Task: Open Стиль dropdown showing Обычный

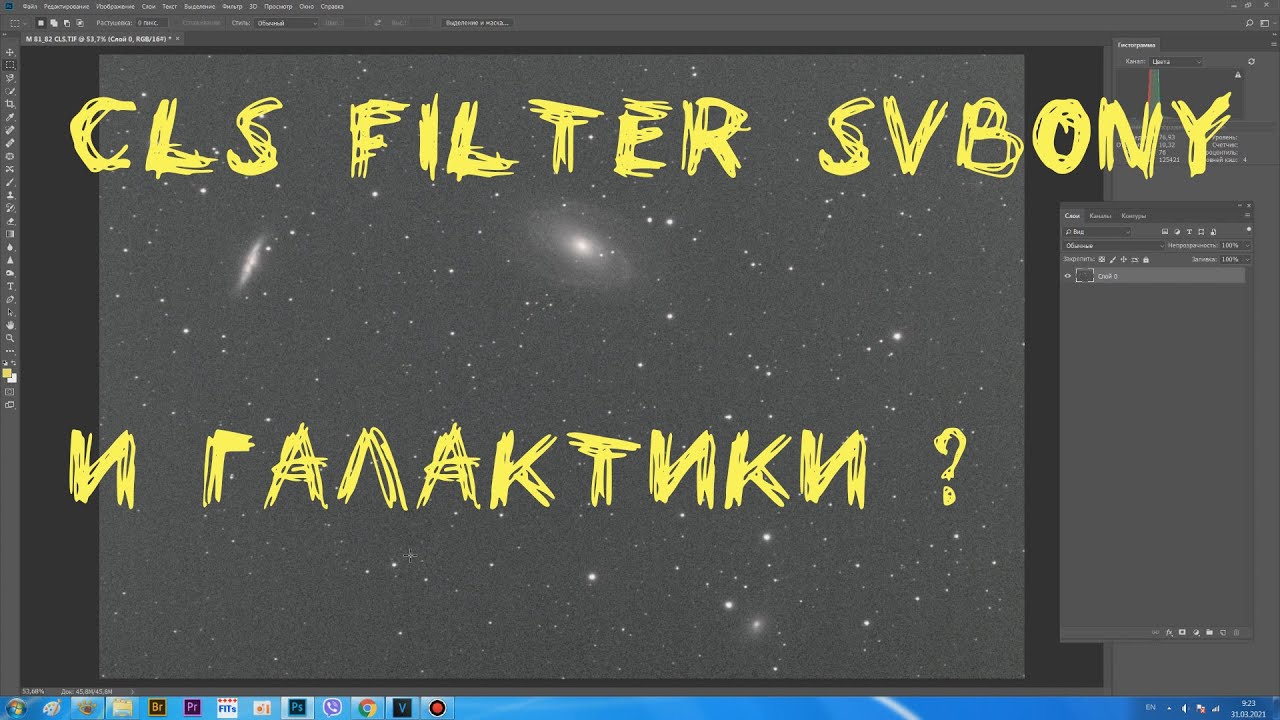Action: 286,23
